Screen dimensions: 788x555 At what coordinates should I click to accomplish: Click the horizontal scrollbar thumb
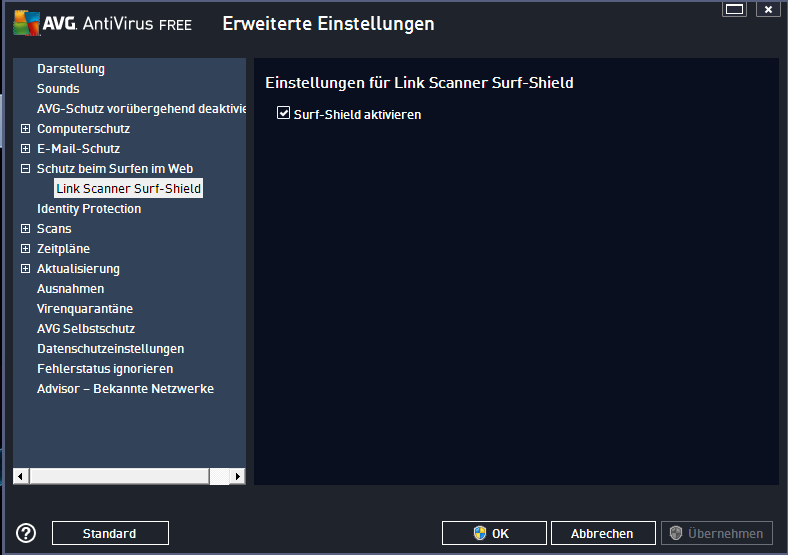tap(120, 476)
